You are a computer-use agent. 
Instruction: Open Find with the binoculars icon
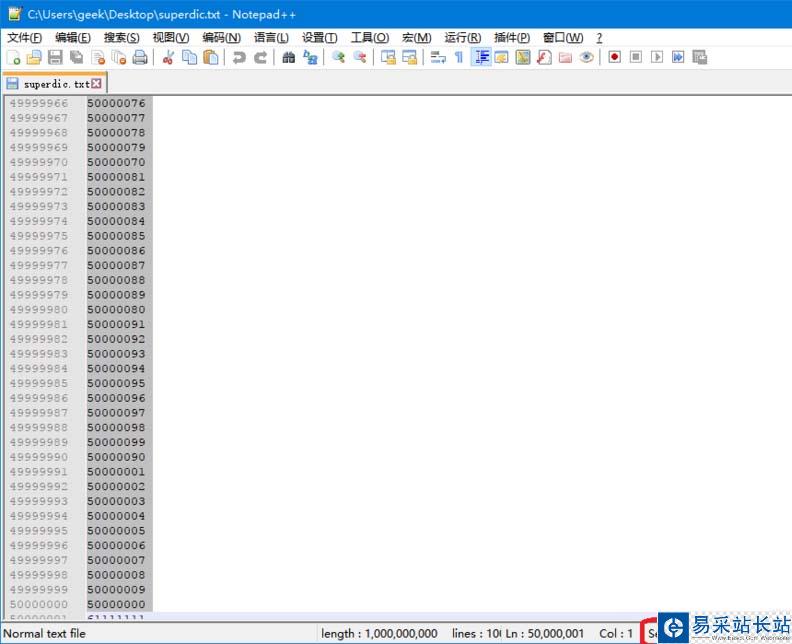click(x=288, y=58)
